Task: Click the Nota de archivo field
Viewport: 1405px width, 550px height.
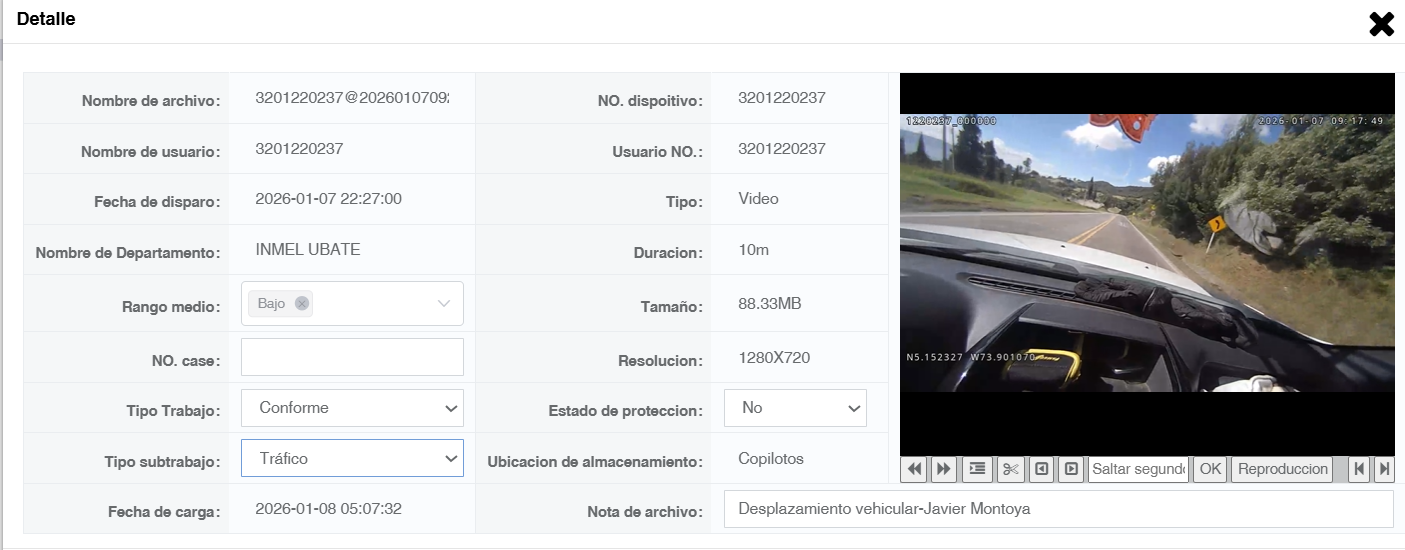Action: coord(1058,509)
